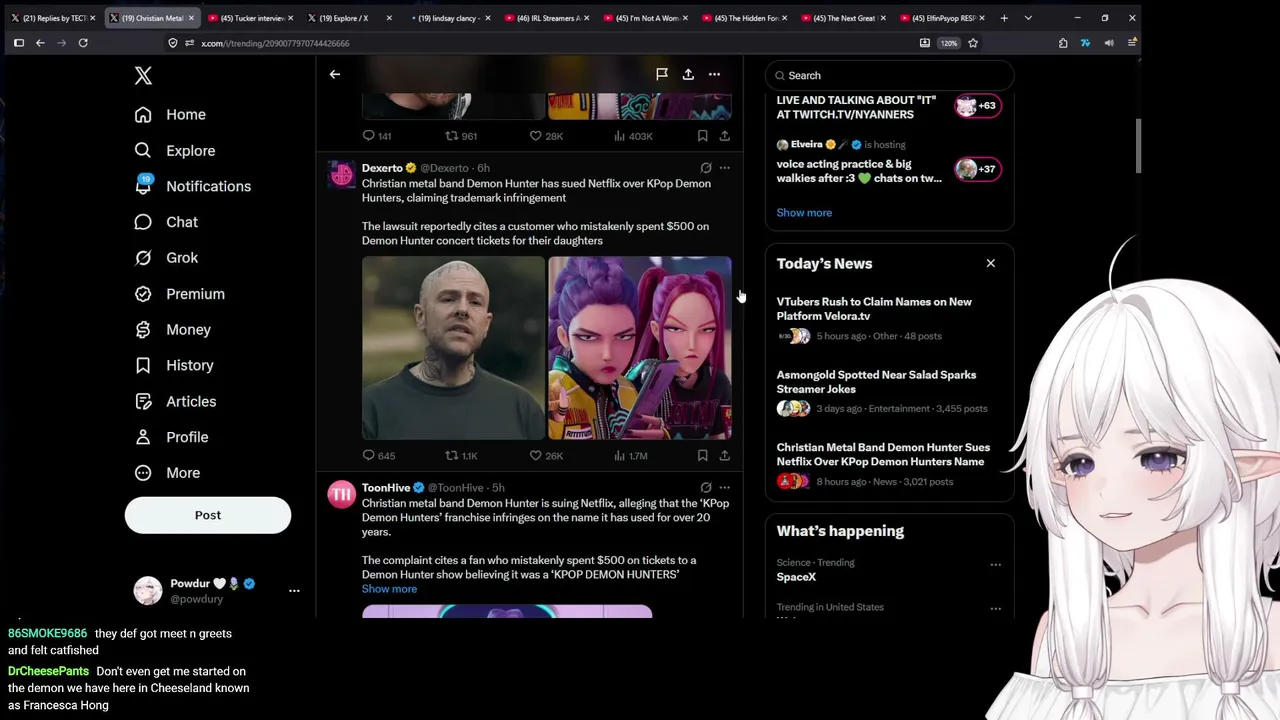Repost the post with 961 reposts
This screenshot has width=1280, height=720.
click(x=461, y=136)
